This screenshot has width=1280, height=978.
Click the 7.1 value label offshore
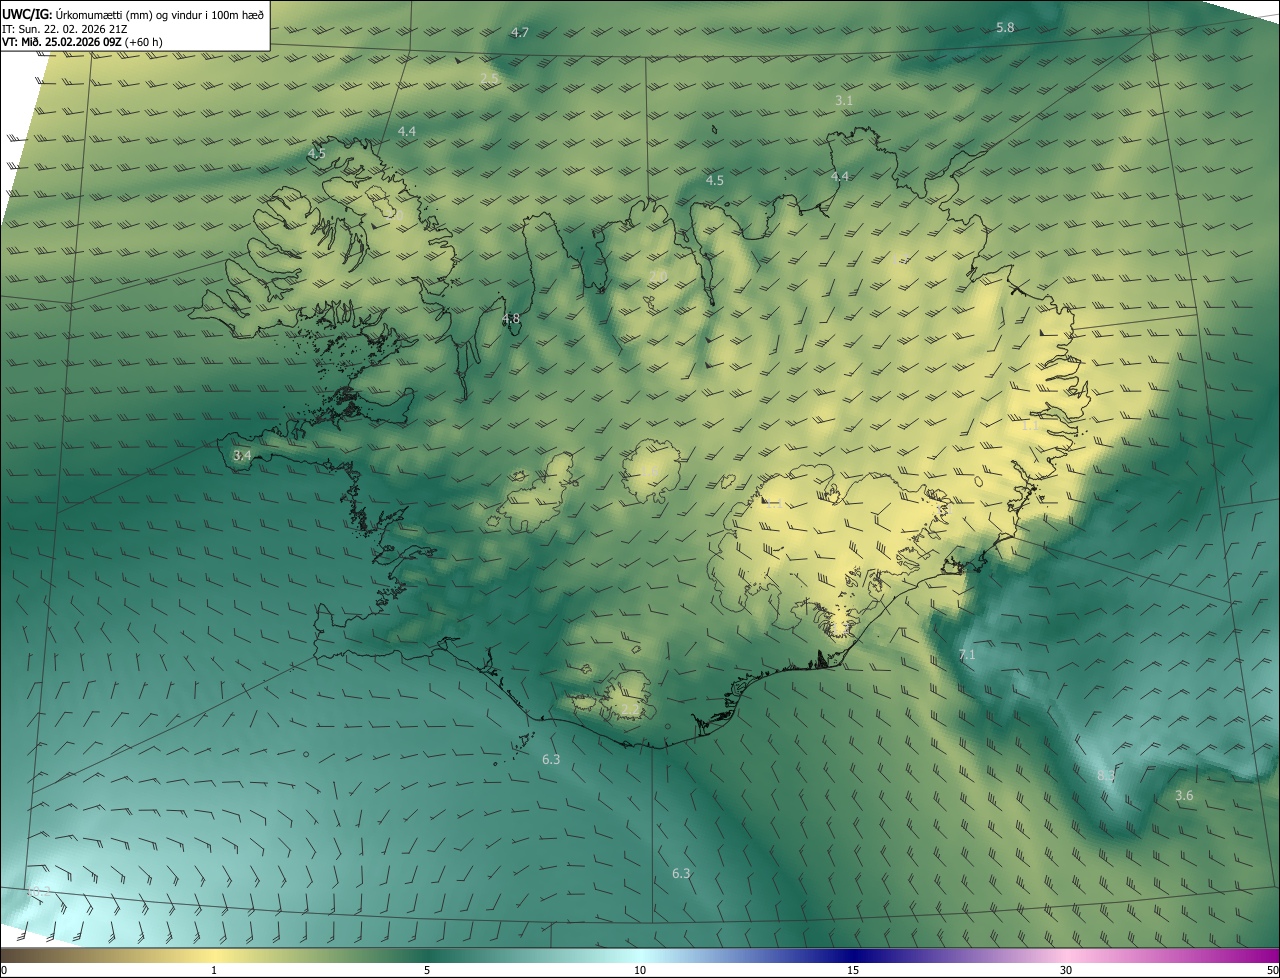967,655
